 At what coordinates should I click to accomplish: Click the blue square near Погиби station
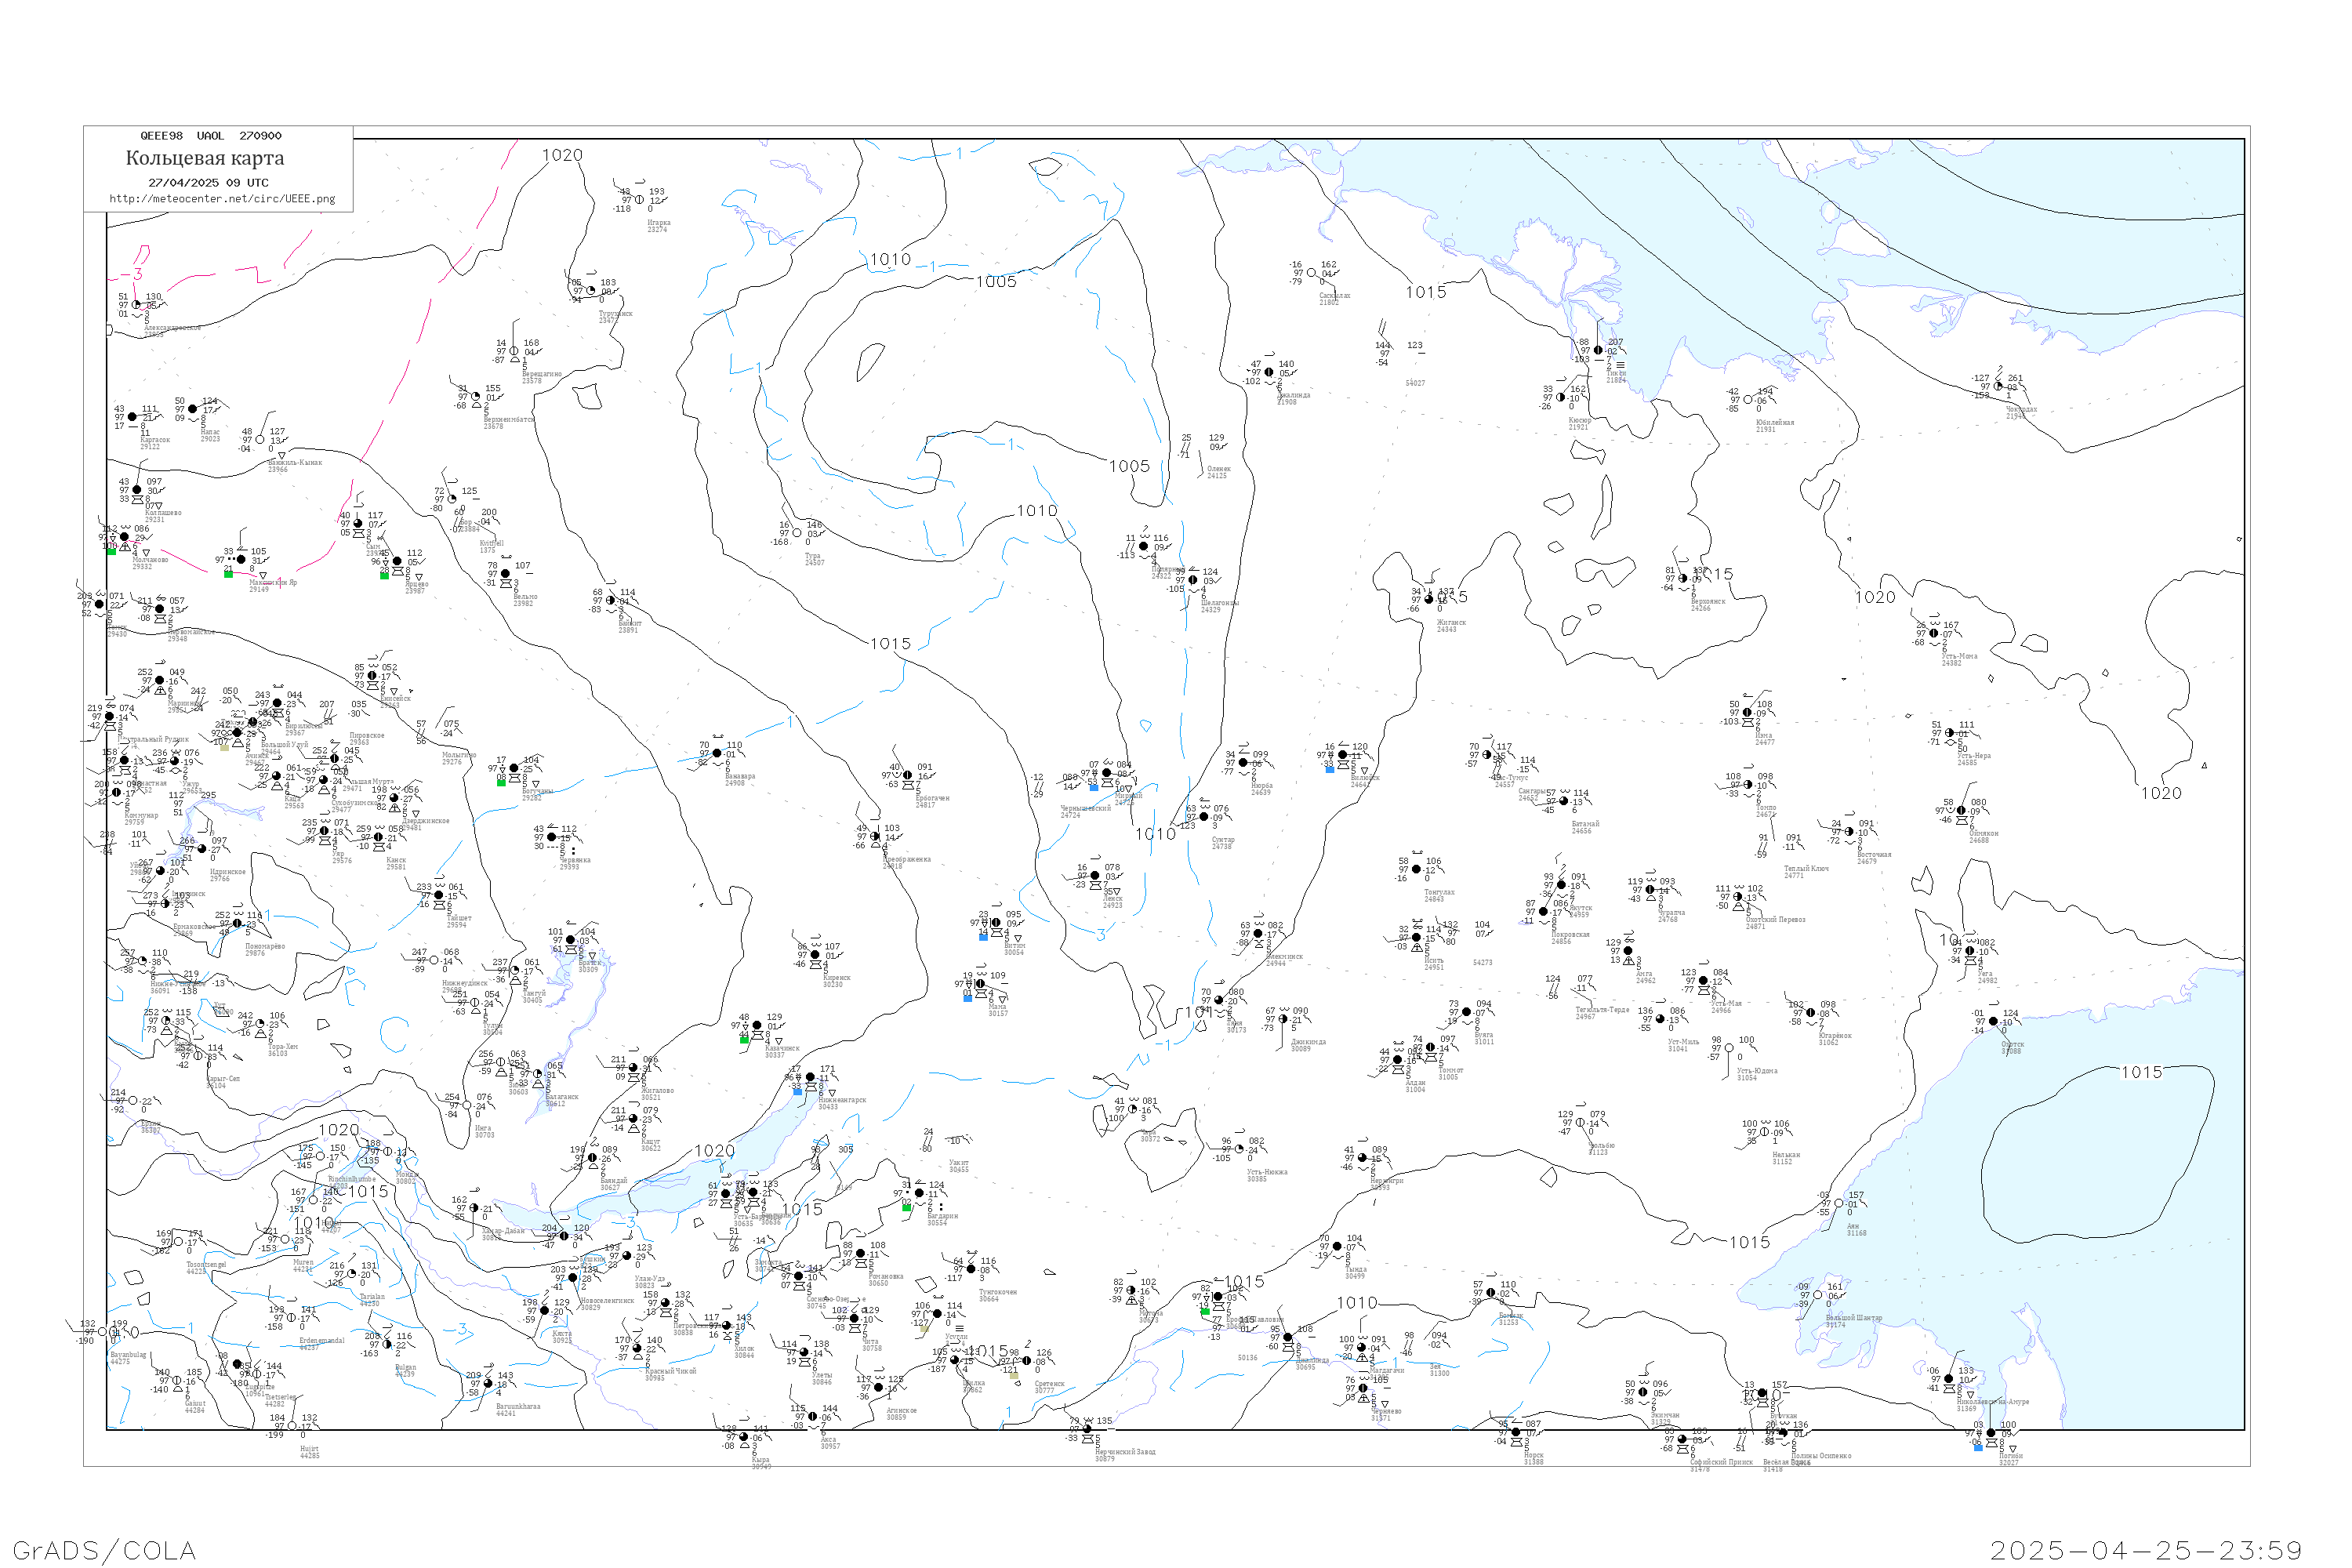coord(1978,1447)
